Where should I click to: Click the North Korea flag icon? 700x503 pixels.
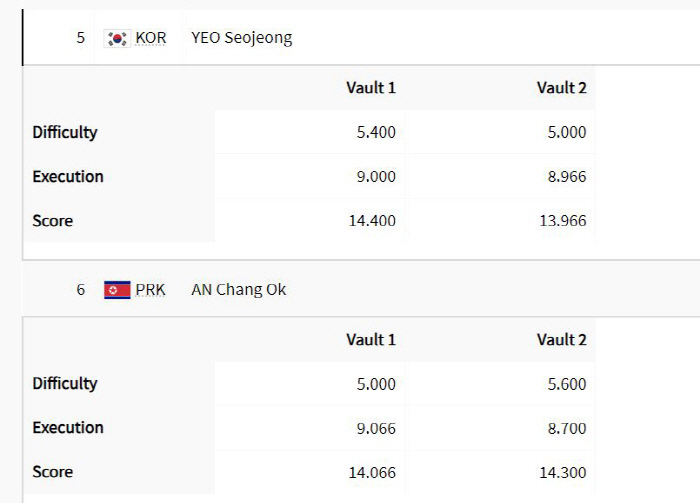point(117,290)
